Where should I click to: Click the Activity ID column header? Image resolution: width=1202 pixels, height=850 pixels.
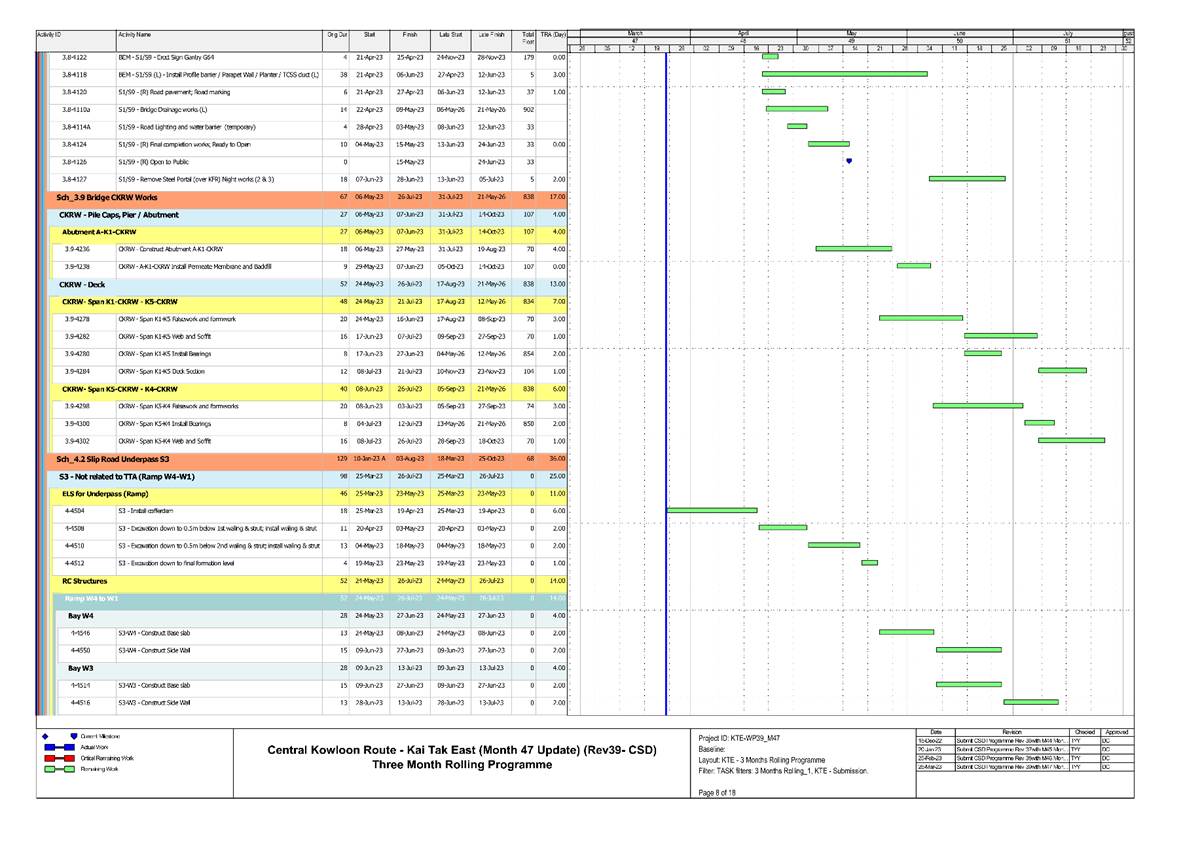[x=48, y=35]
